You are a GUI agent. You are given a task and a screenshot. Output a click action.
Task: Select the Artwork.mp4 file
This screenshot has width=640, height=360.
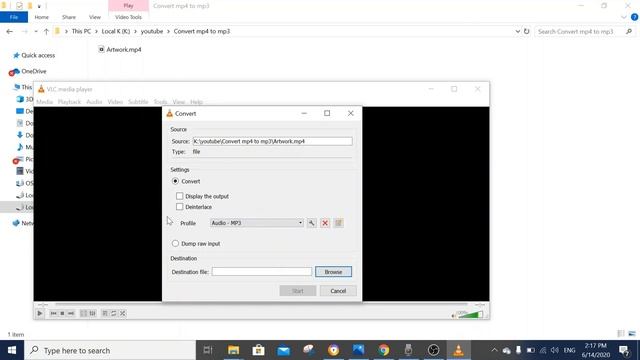pos(120,49)
